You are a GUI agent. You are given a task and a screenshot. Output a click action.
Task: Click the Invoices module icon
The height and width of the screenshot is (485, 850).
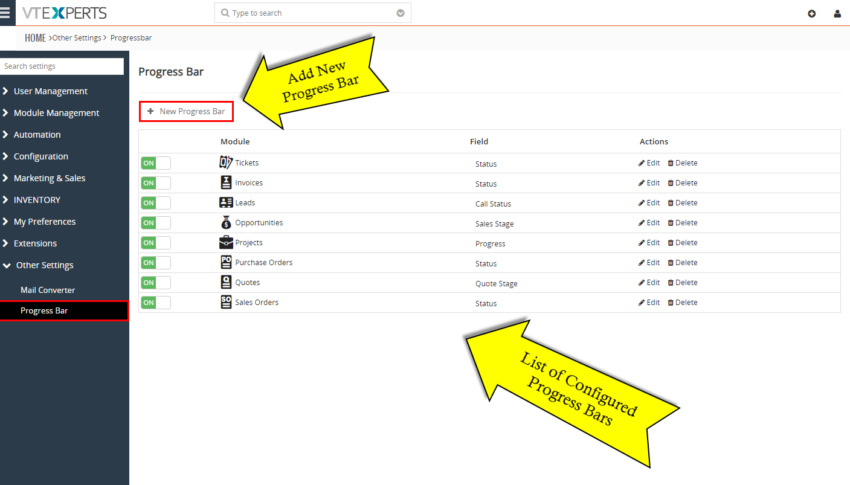point(226,182)
